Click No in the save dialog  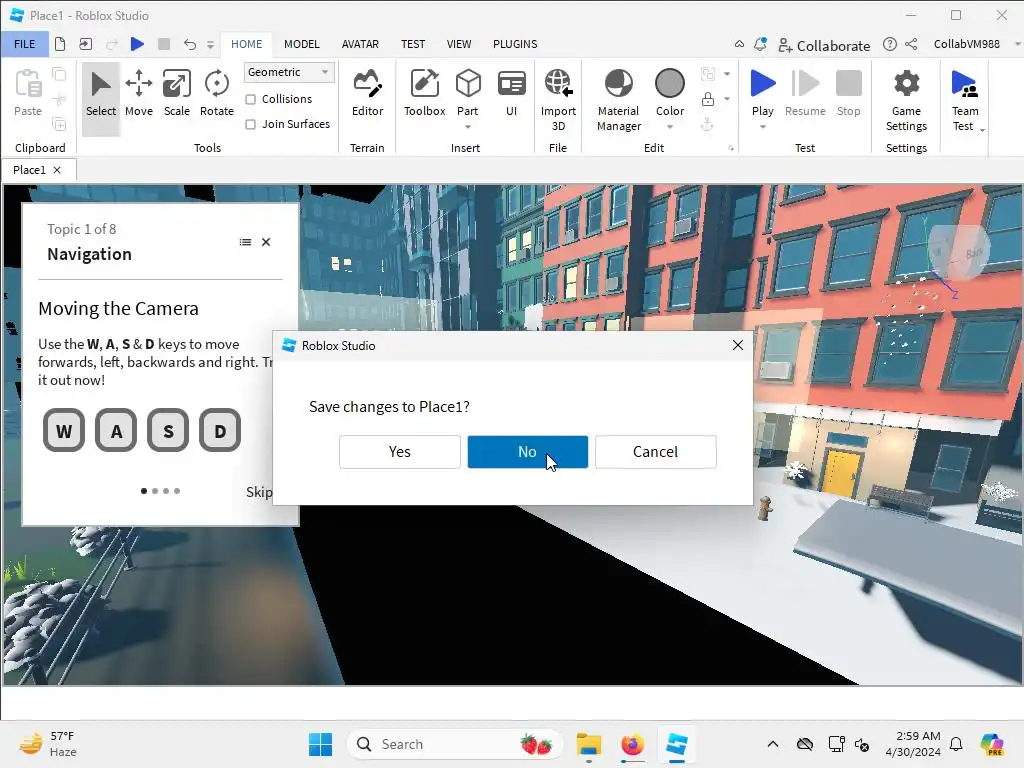(x=528, y=452)
